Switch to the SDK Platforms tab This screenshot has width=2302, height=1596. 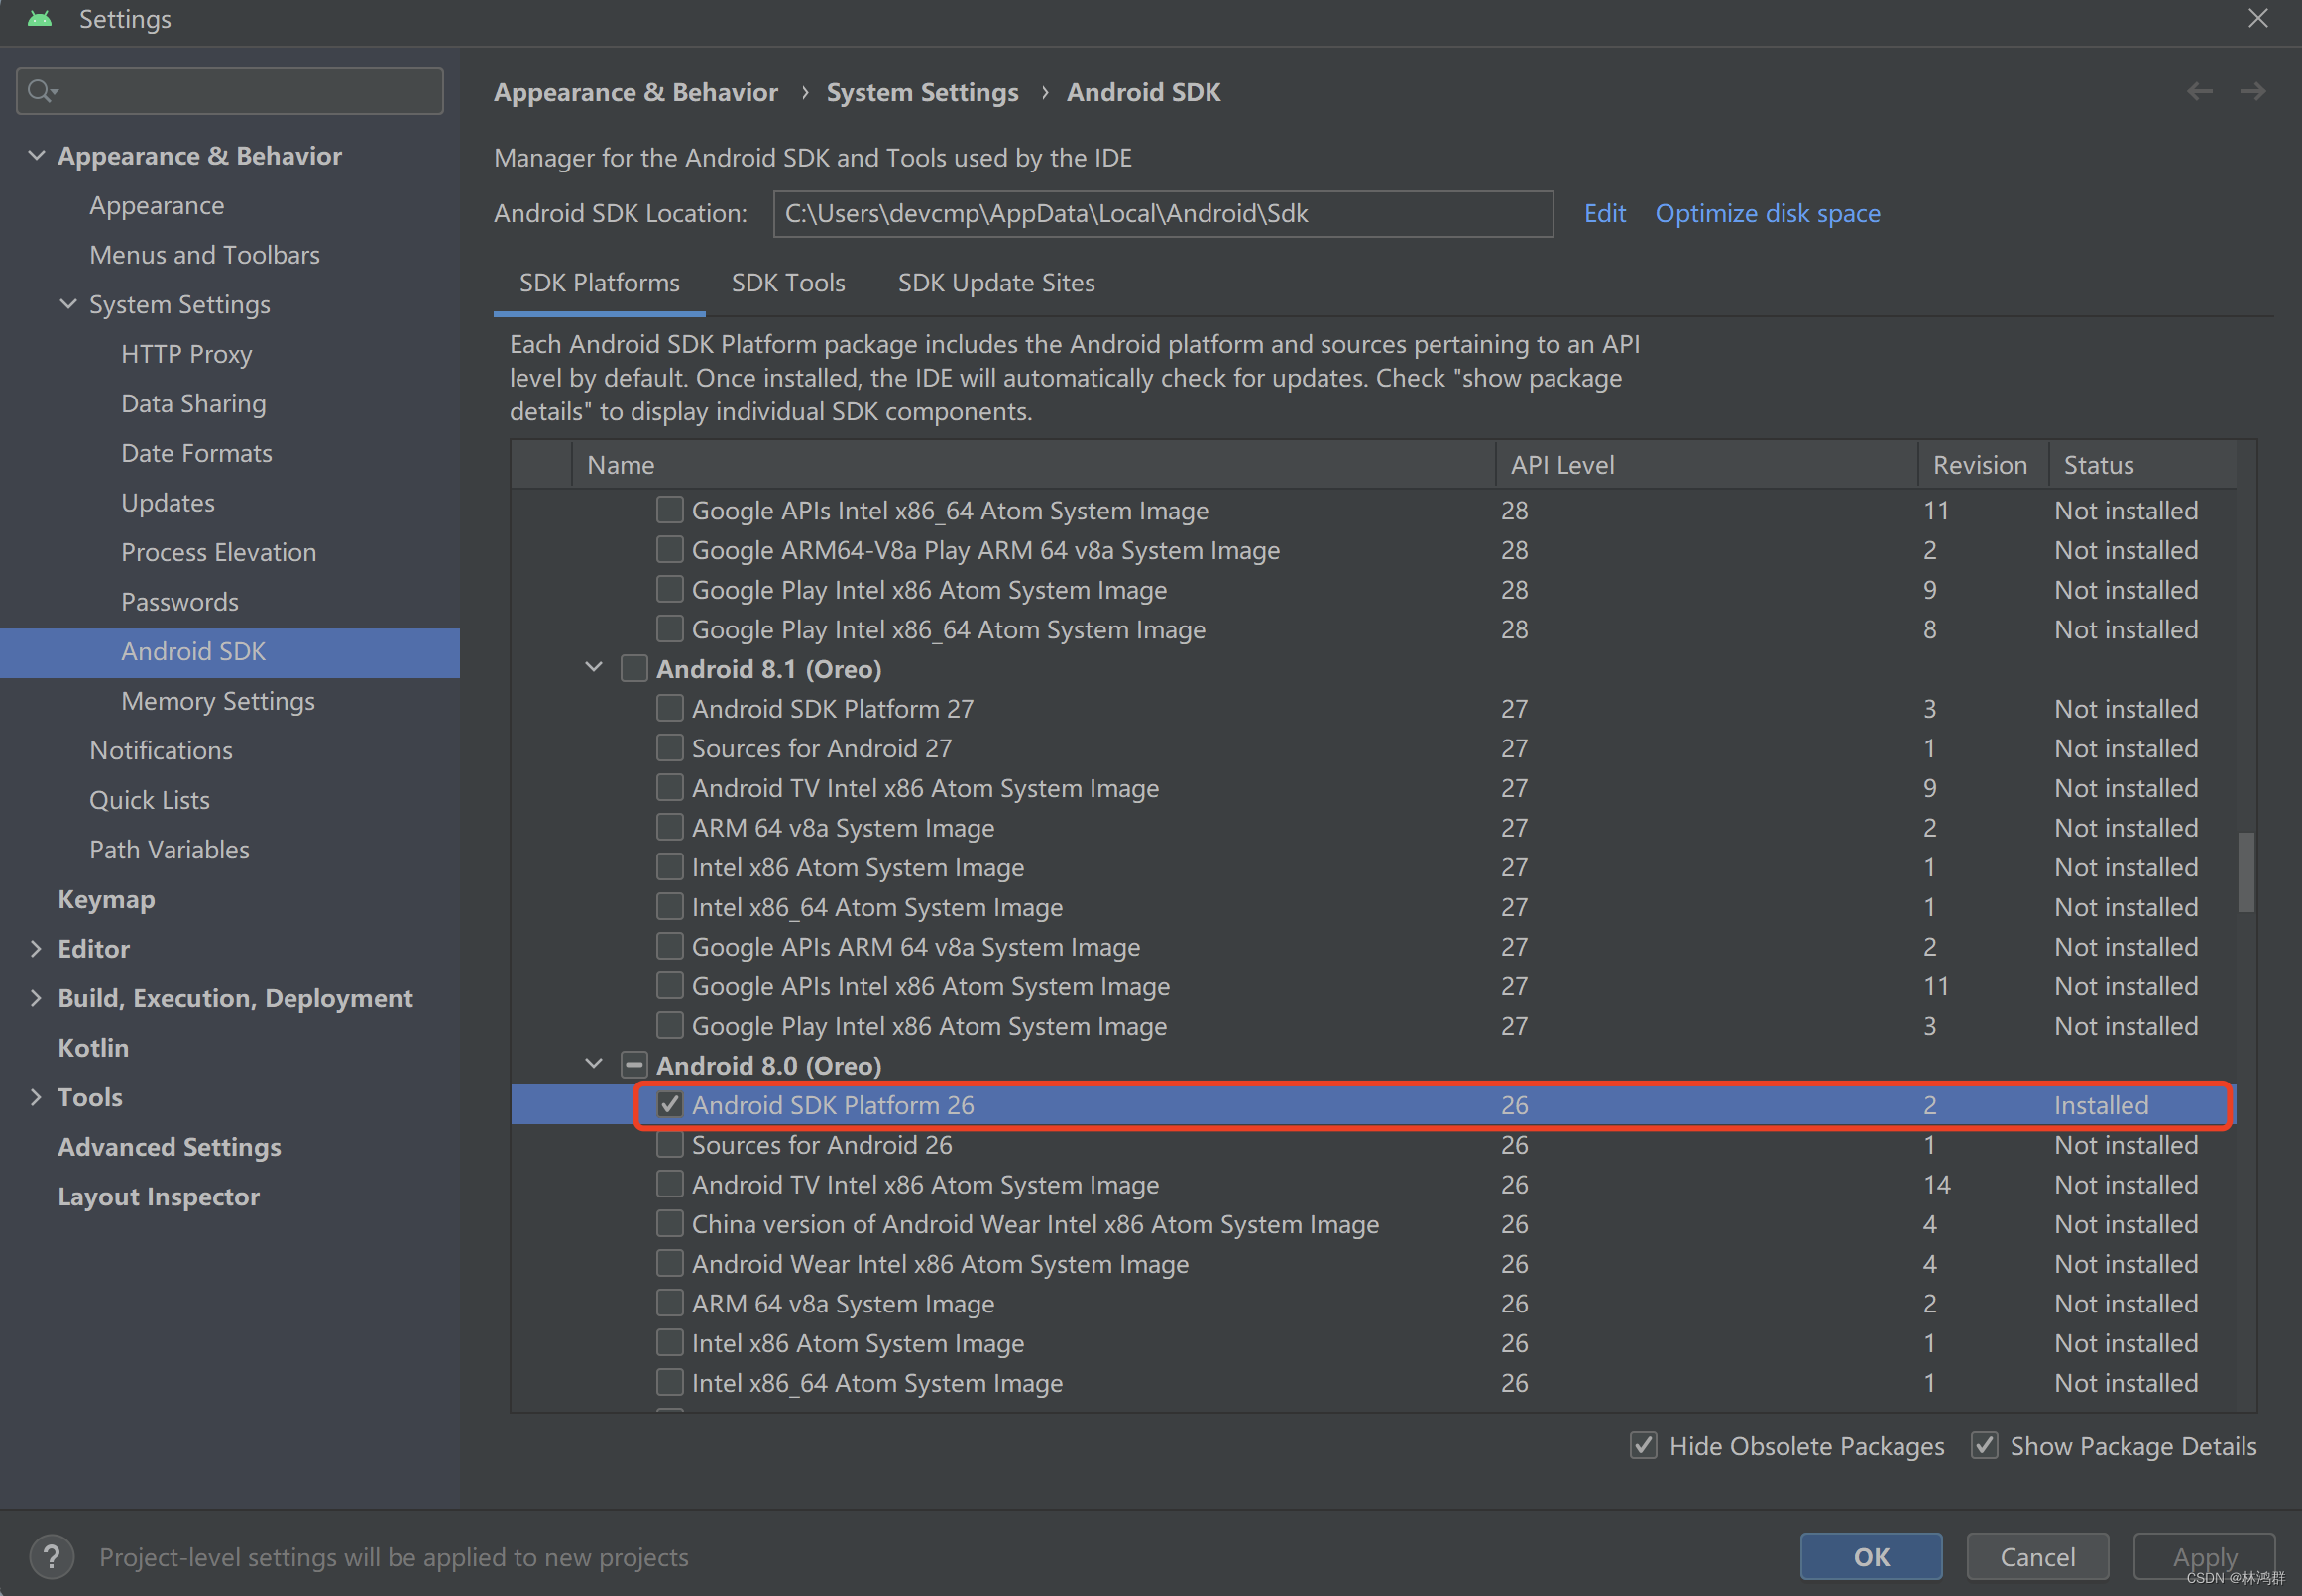[599, 283]
